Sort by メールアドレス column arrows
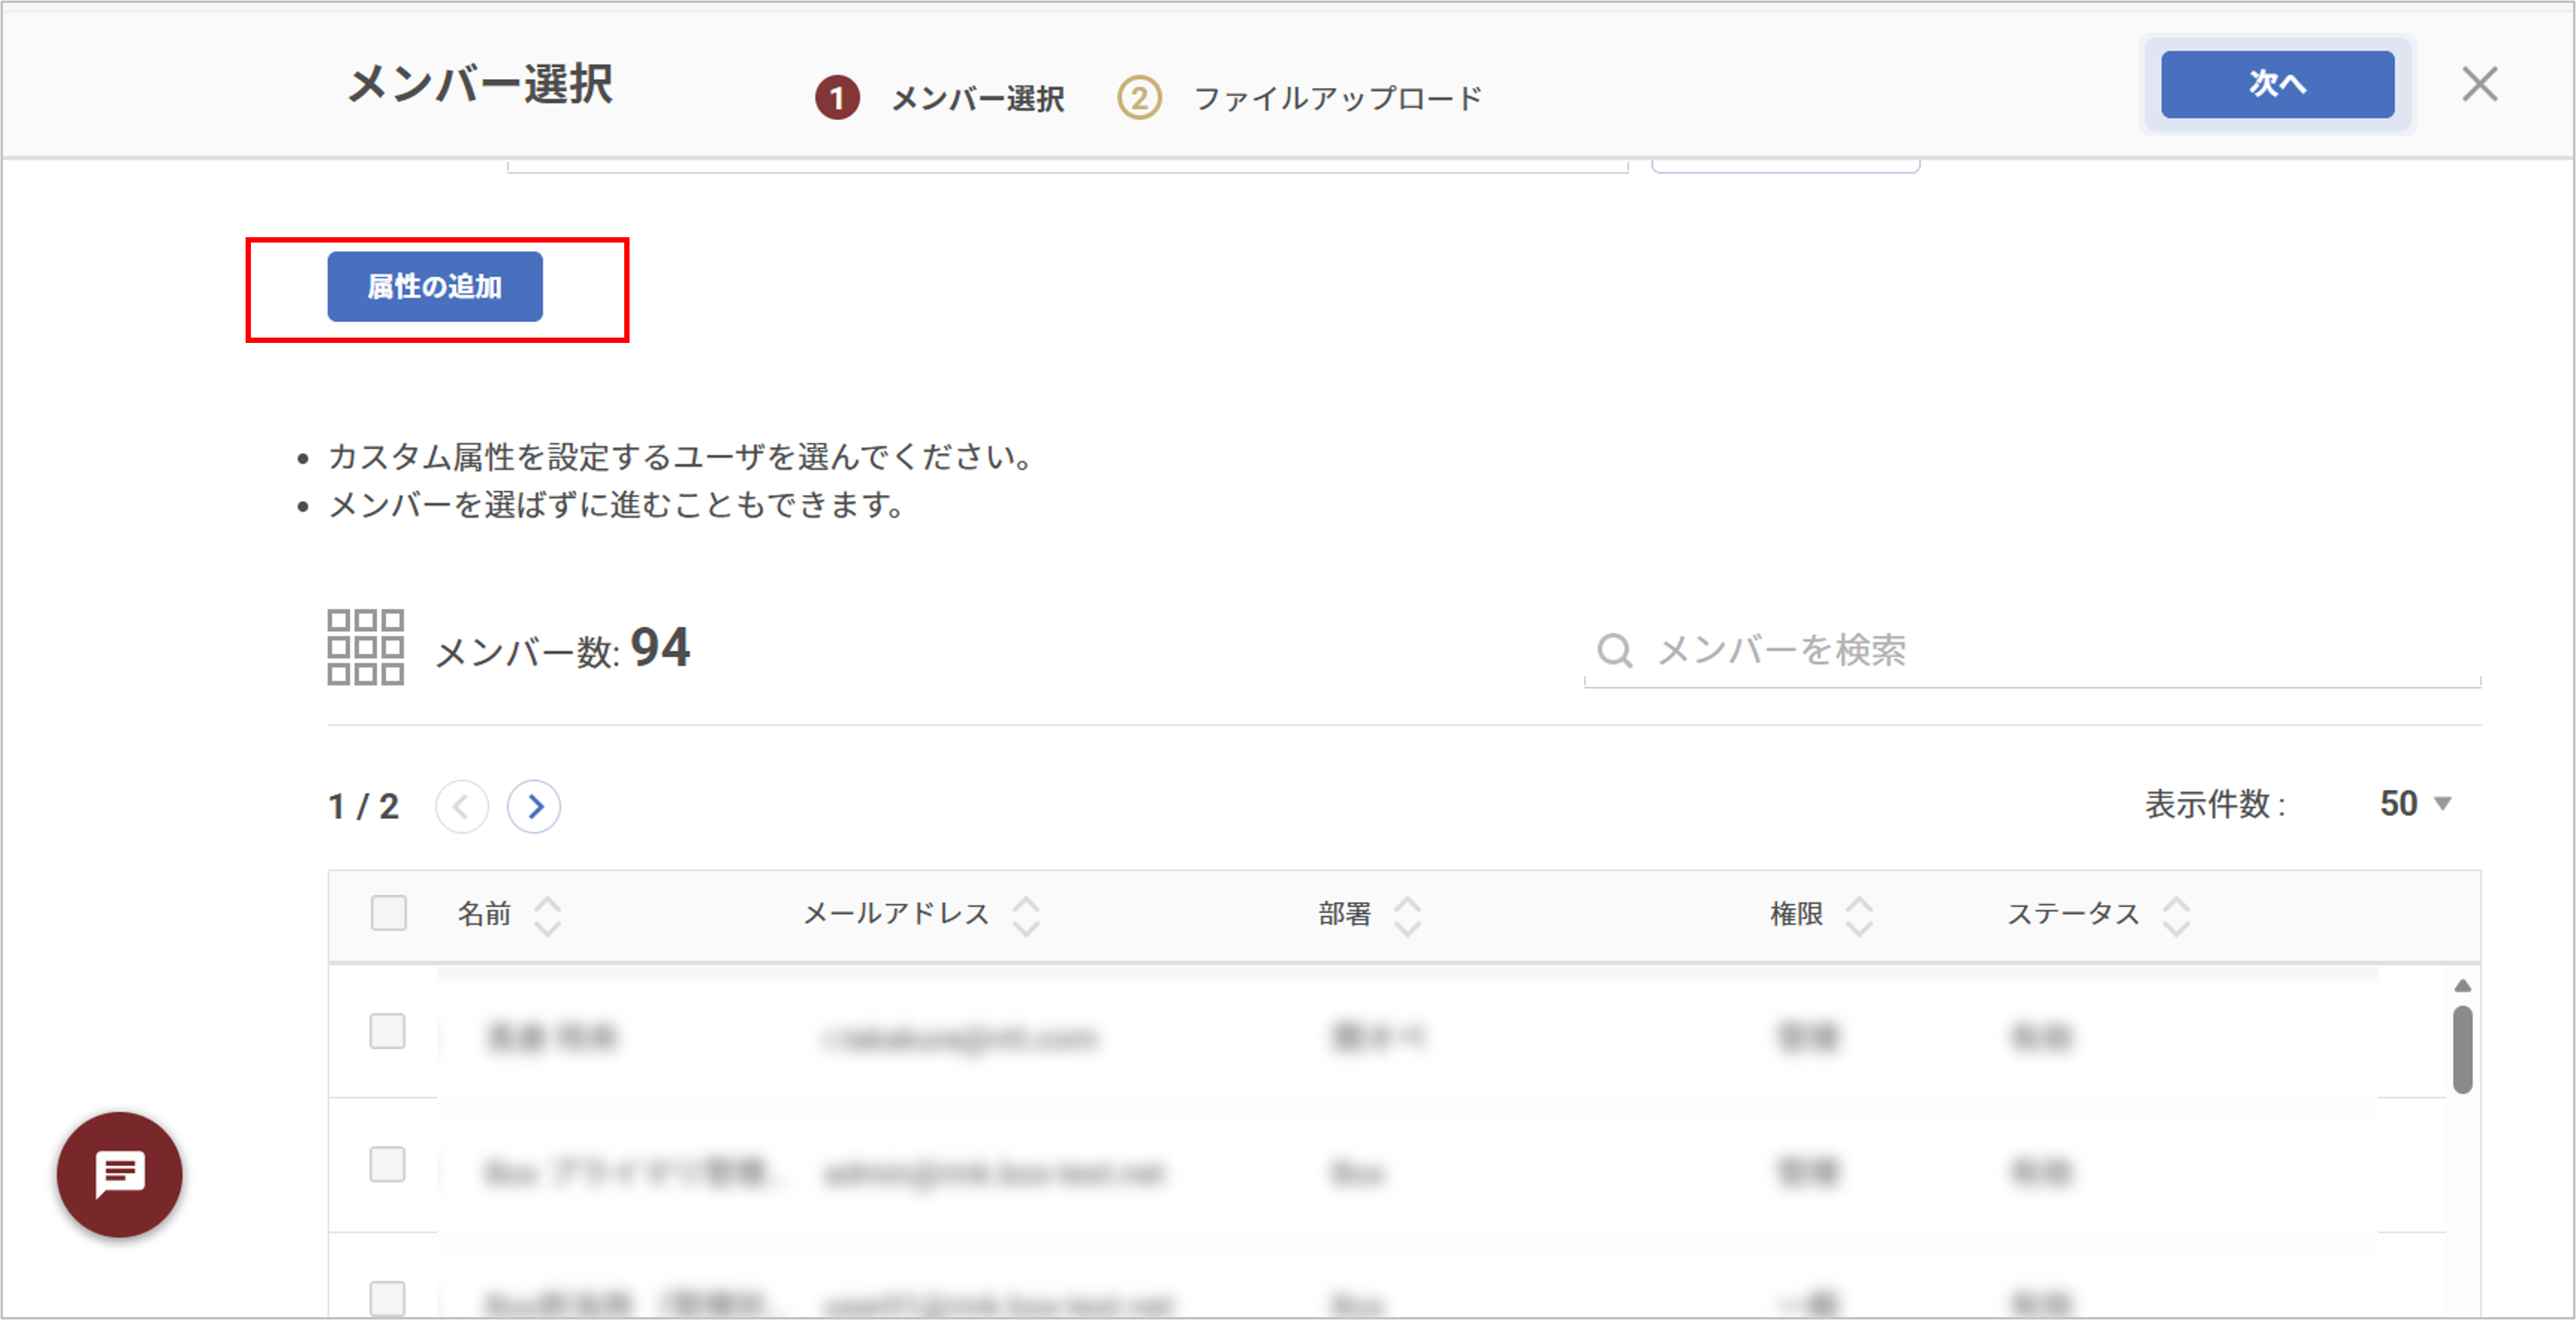This screenshot has height=1320, width=2576. coord(1026,915)
